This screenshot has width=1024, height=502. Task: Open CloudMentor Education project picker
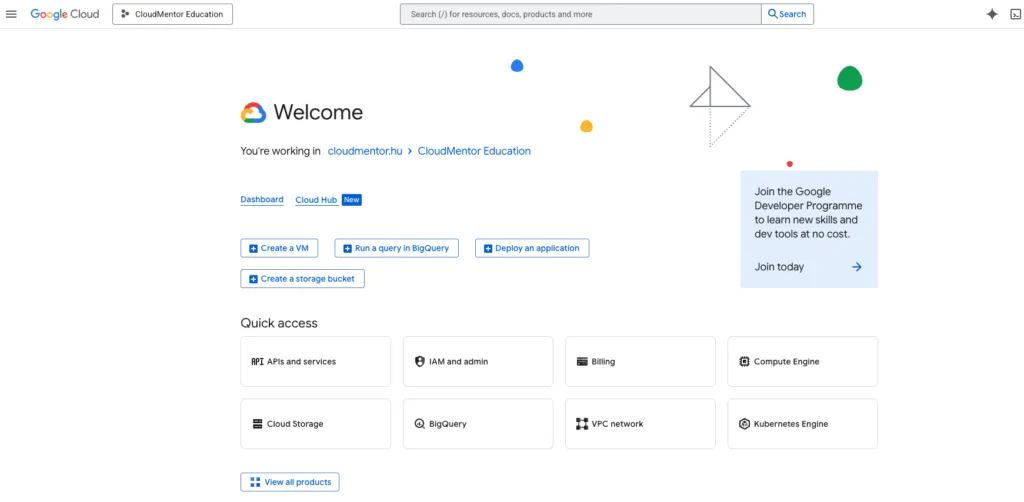click(x=172, y=14)
